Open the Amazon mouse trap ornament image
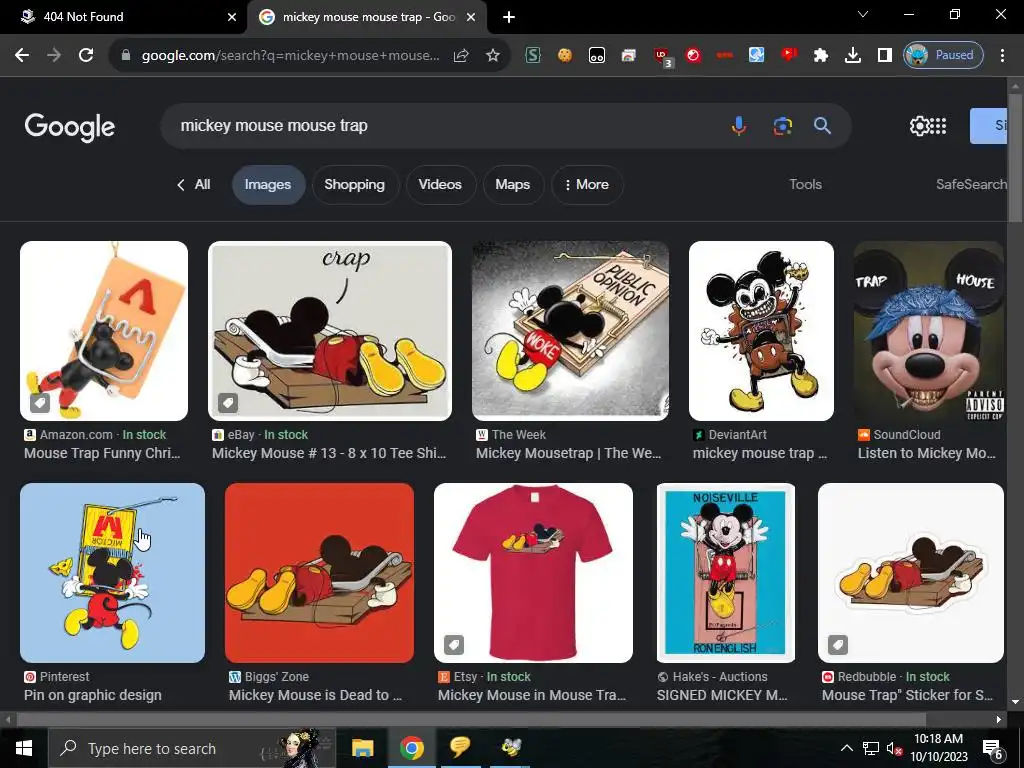 (104, 331)
